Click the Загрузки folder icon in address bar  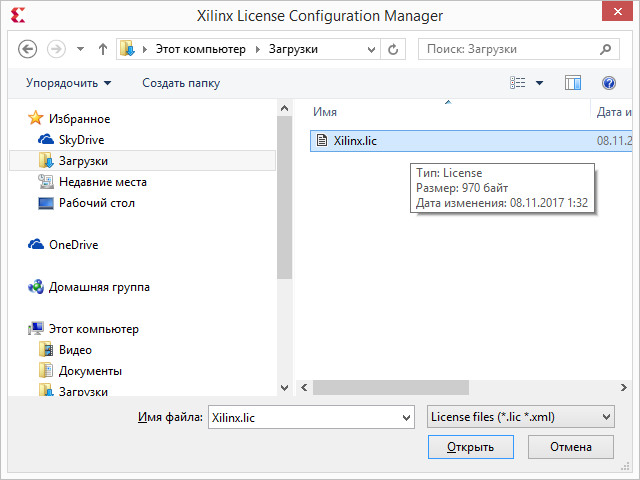pos(127,49)
